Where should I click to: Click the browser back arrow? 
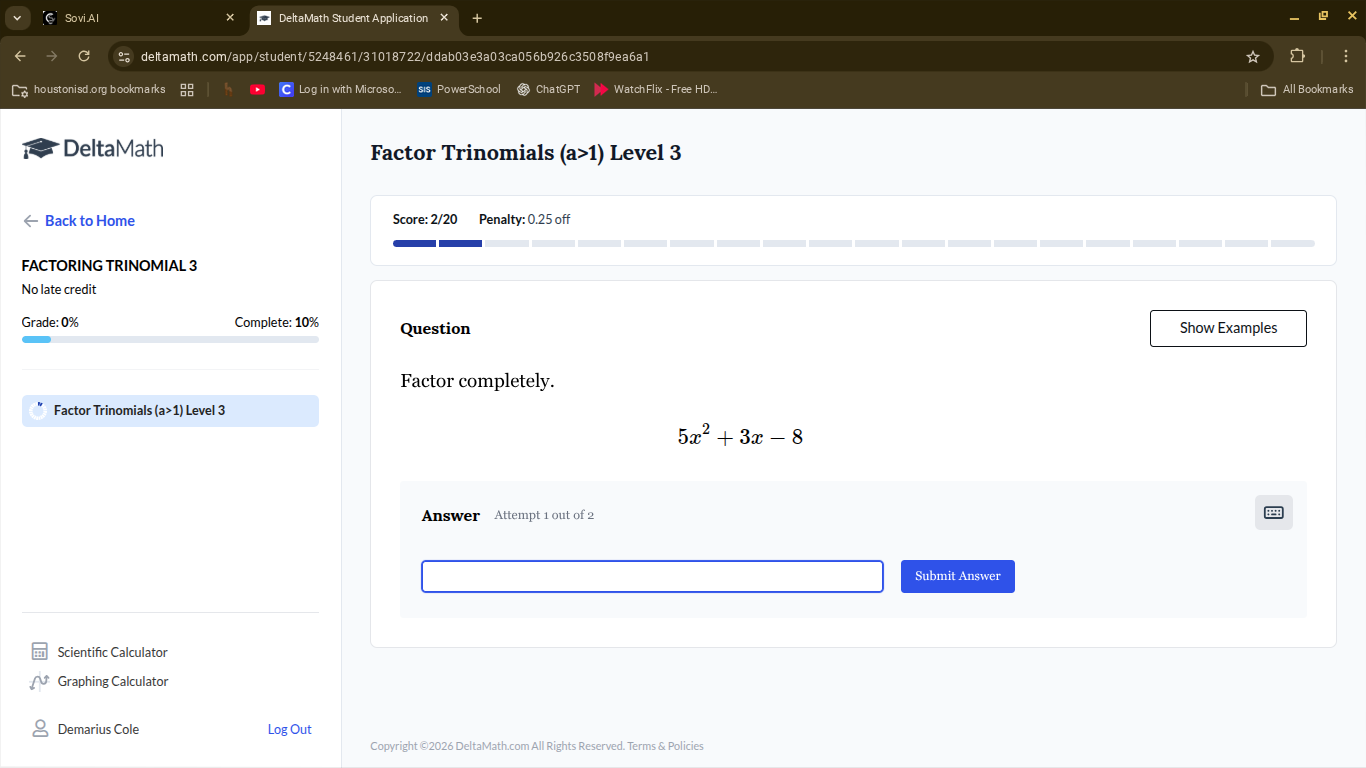coord(20,56)
